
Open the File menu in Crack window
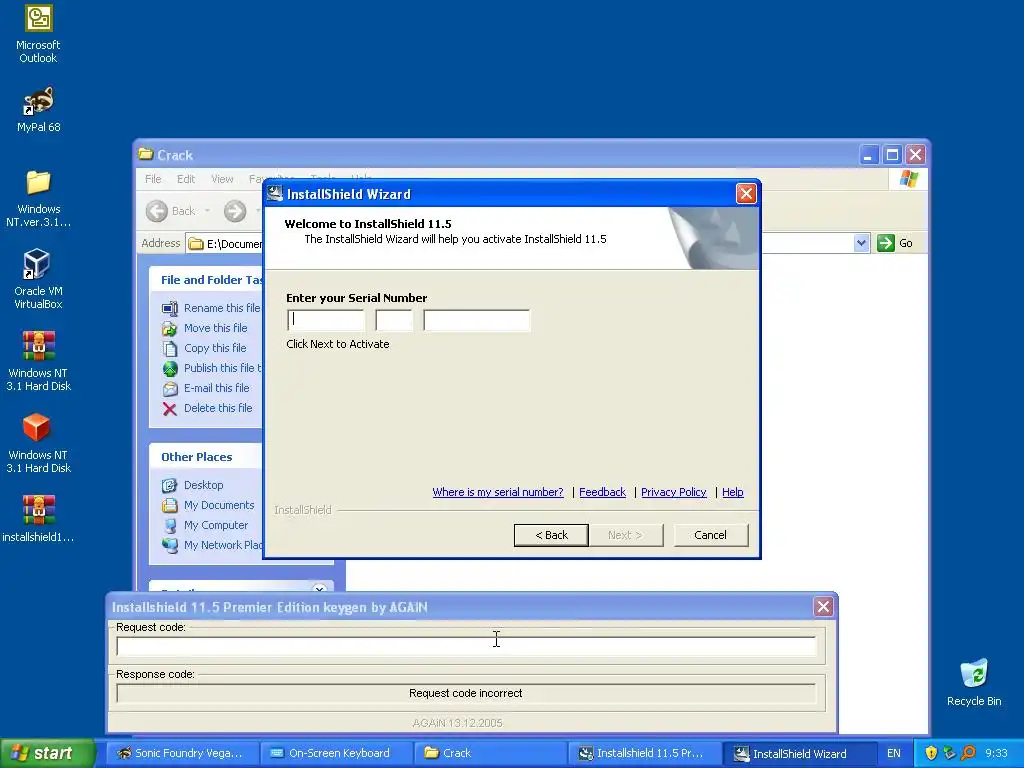pyautogui.click(x=153, y=179)
